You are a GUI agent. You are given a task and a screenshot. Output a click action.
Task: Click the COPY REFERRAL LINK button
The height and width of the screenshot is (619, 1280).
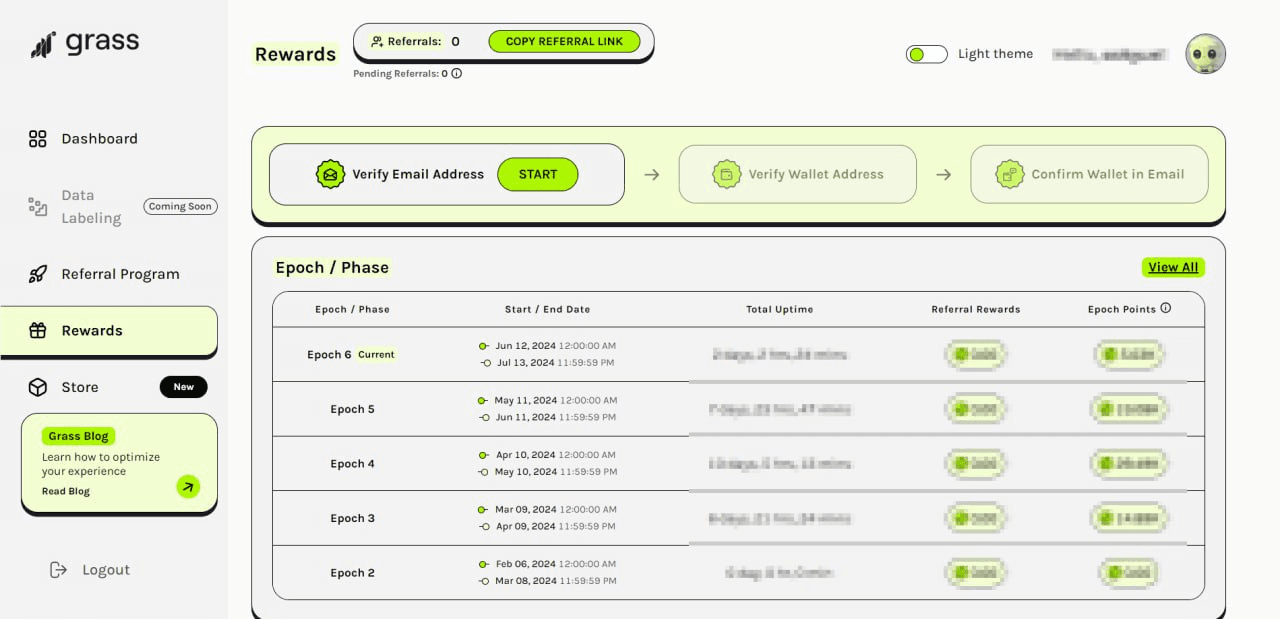564,42
